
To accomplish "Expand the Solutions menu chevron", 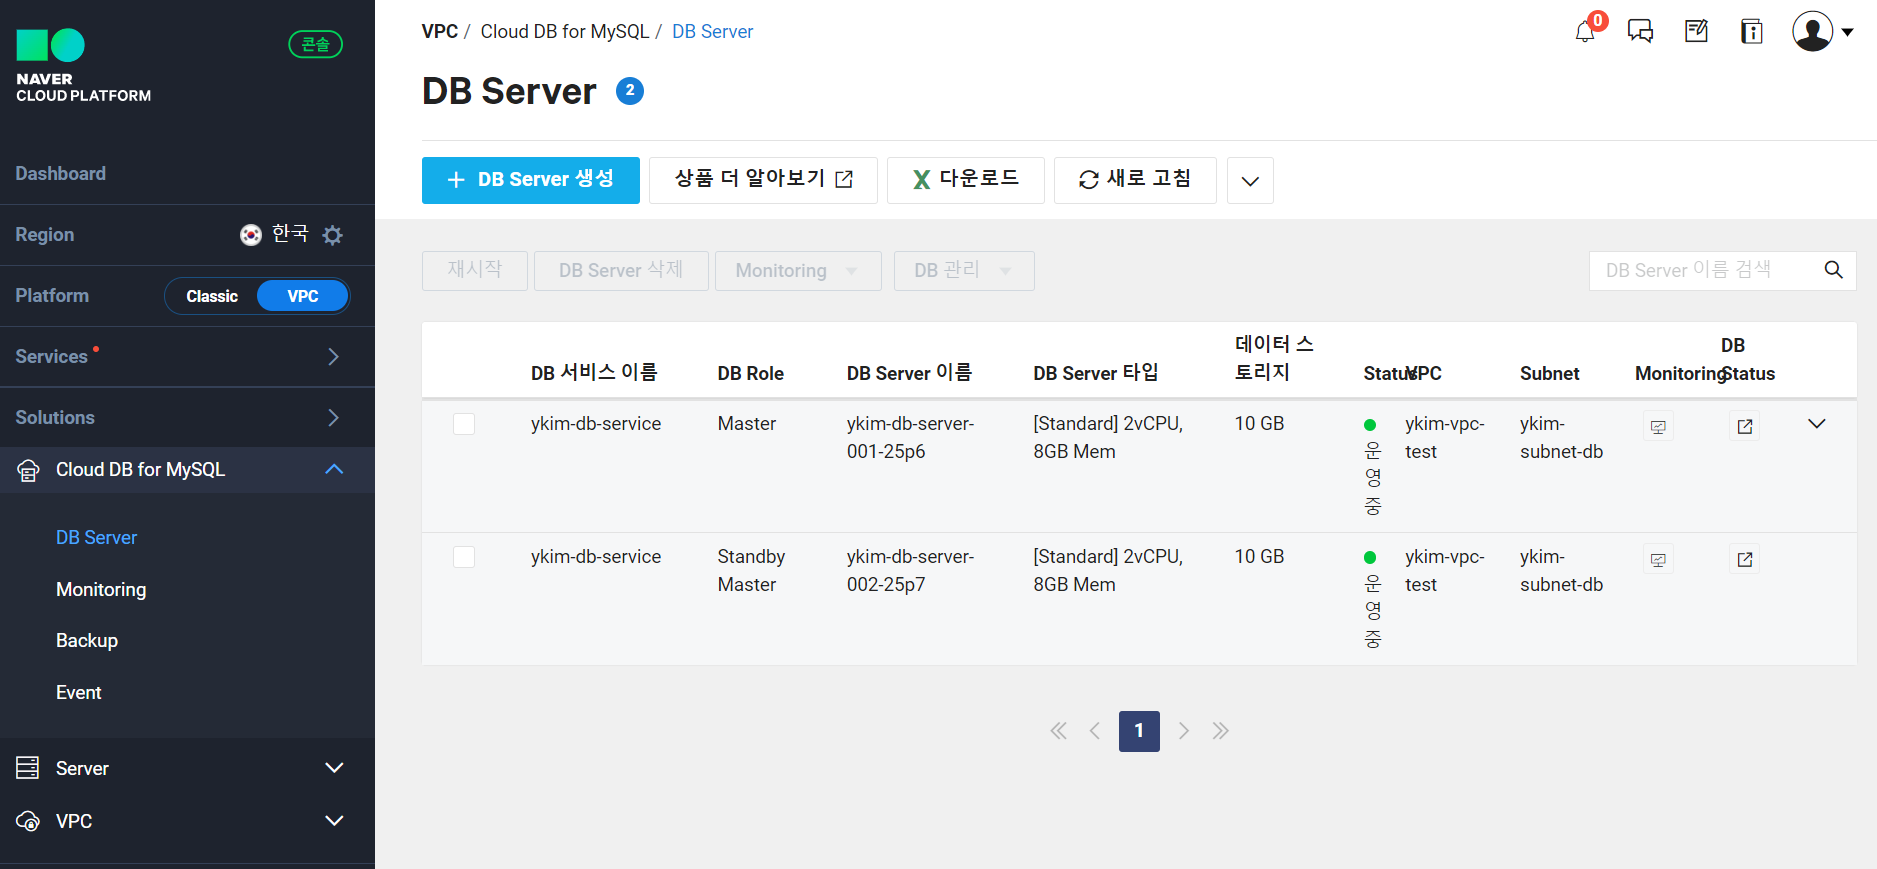I will [334, 418].
